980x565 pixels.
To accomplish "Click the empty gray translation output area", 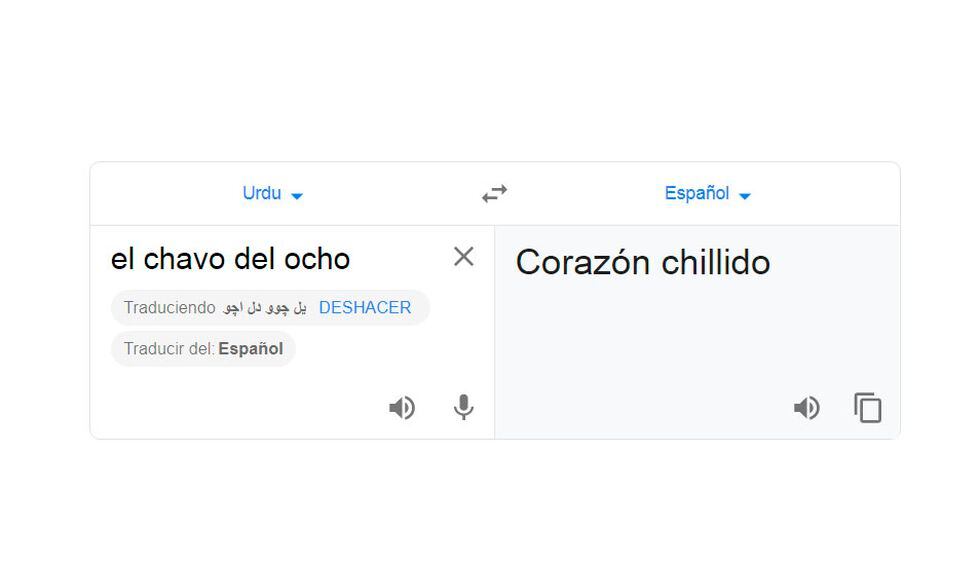I will click(x=697, y=340).
